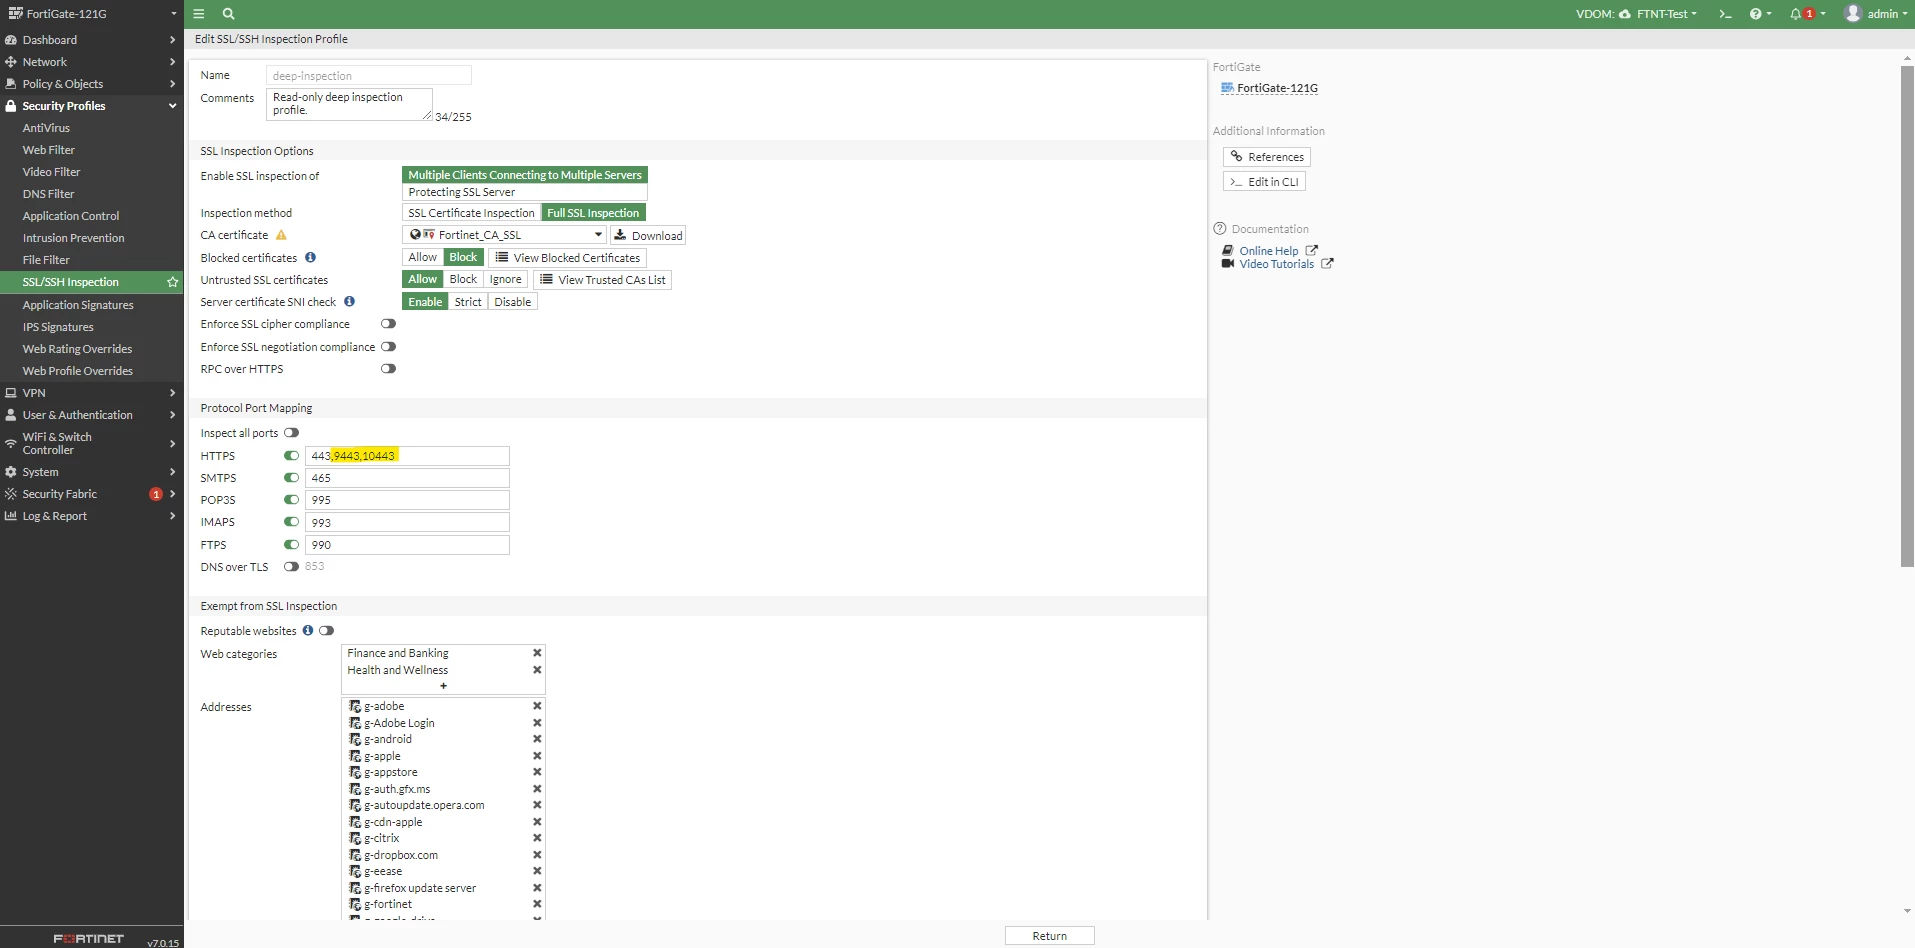Image resolution: width=1915 pixels, height=948 pixels.
Task: Remove g-fortinet from exempt addresses
Action: click(537, 904)
